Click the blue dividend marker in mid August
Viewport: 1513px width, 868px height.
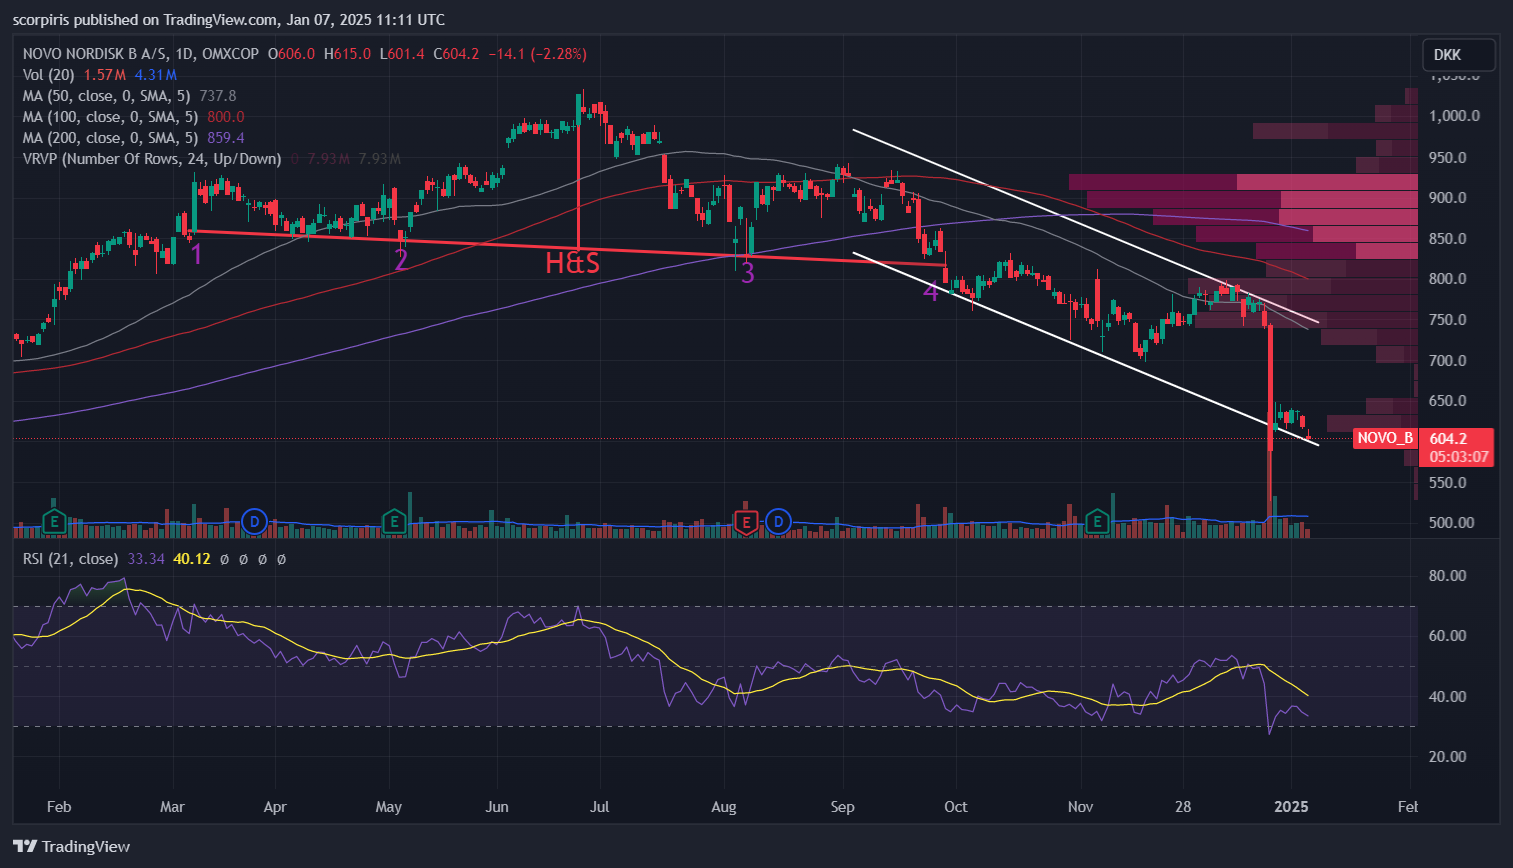[778, 521]
